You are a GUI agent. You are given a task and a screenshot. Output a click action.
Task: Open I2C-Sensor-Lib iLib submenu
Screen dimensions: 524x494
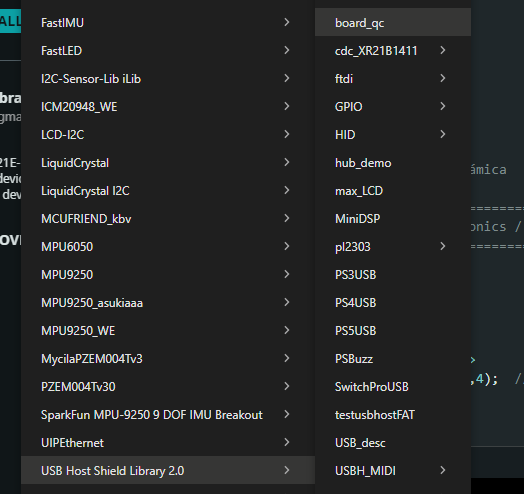click(x=168, y=79)
